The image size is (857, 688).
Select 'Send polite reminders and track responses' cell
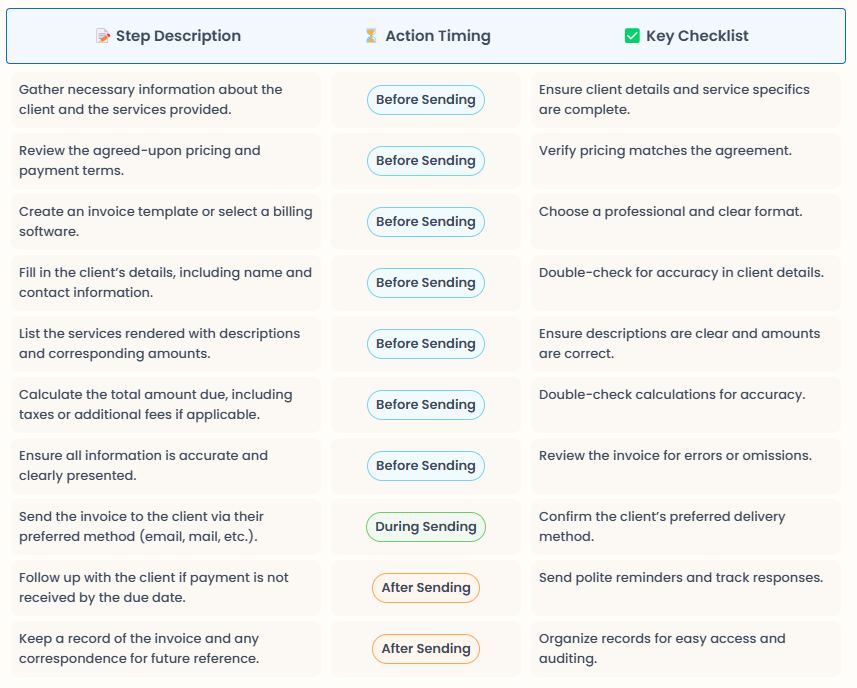coord(686,588)
